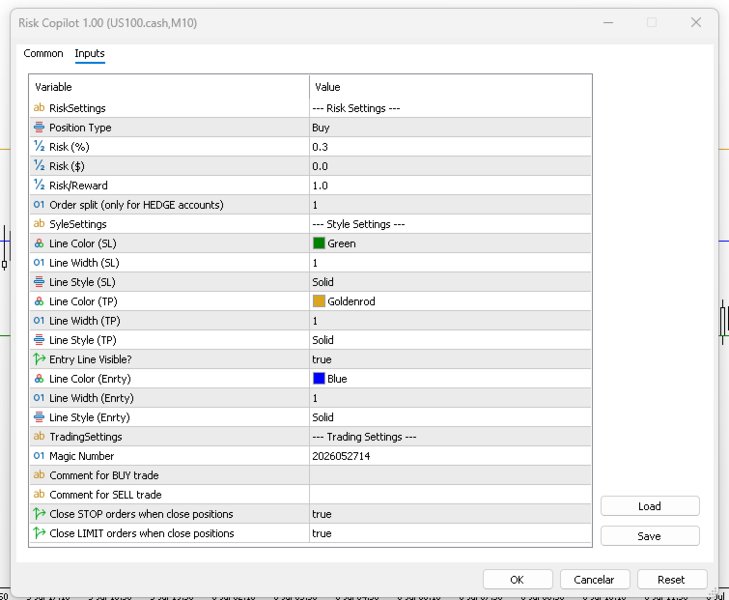Click the Goldenrod color swatch
The width and height of the screenshot is (729, 600).
coord(319,301)
